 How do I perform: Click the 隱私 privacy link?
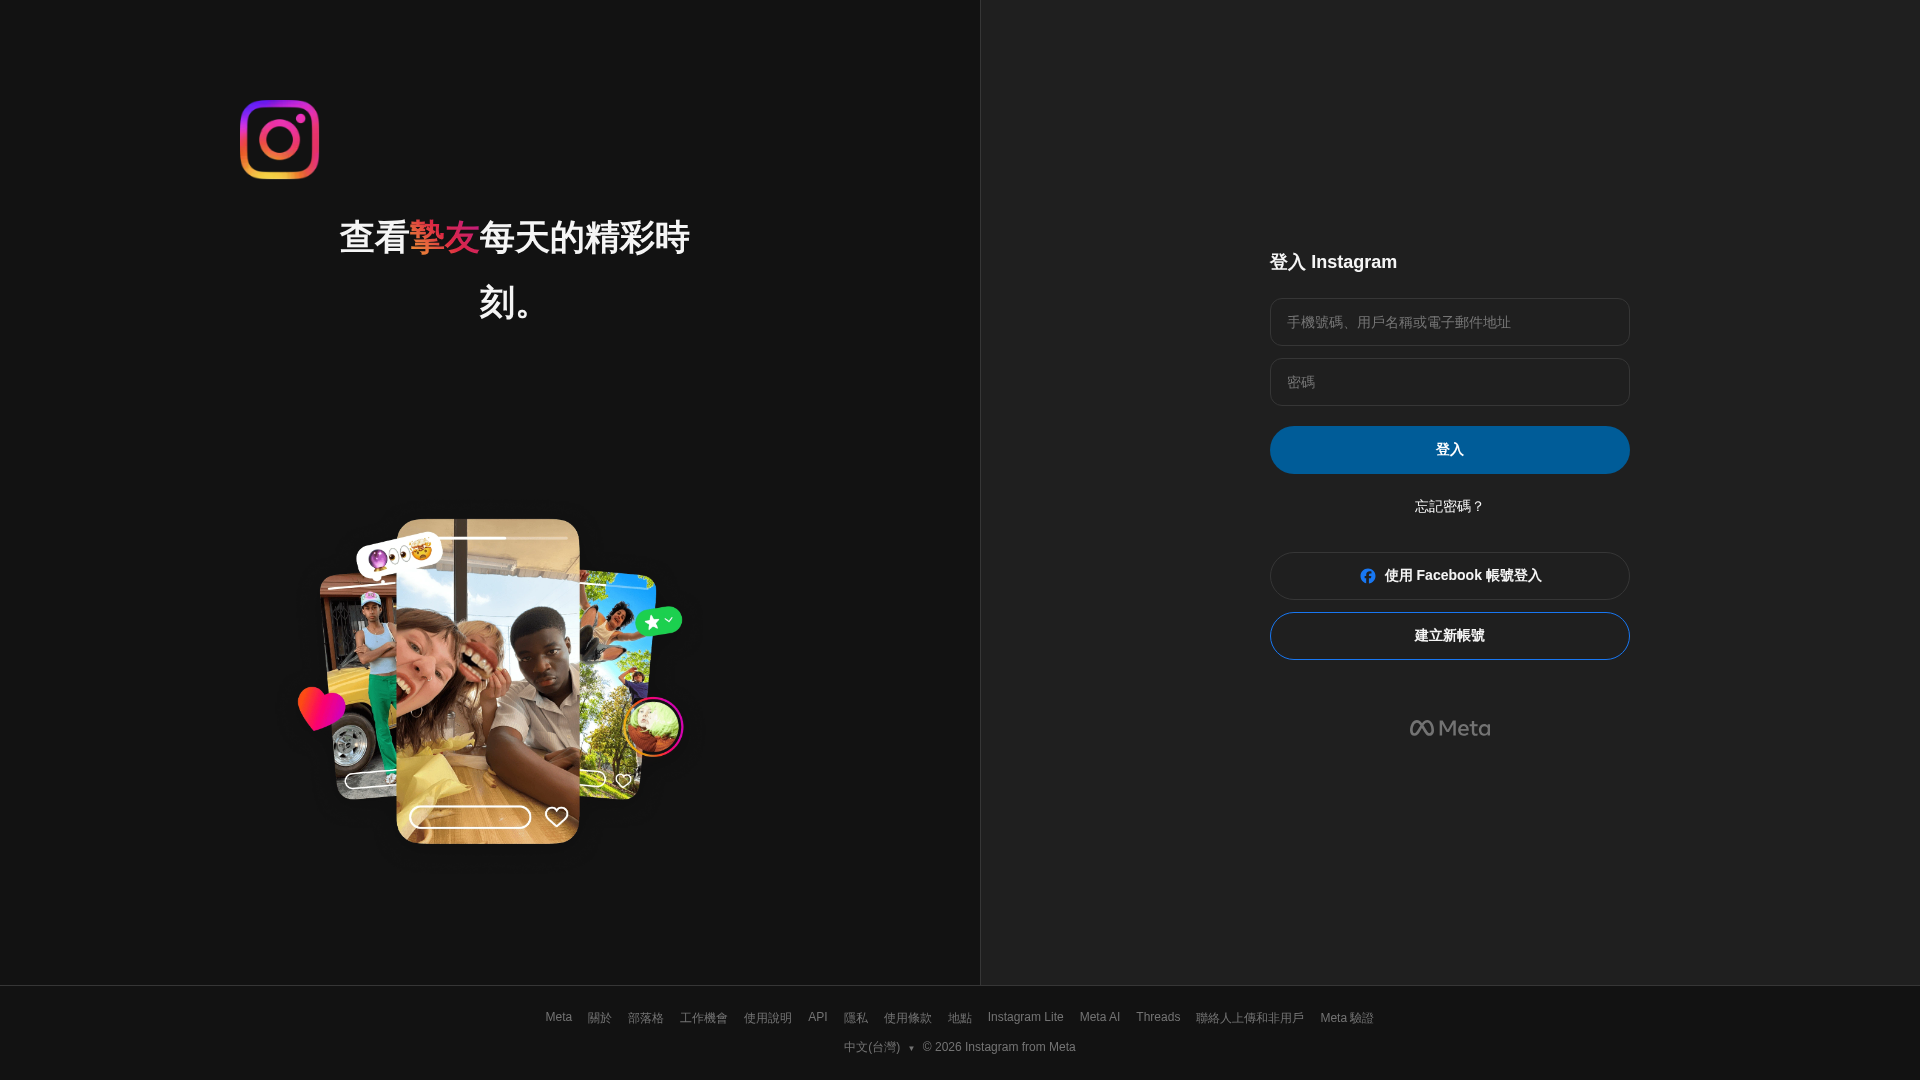[x=856, y=1017]
